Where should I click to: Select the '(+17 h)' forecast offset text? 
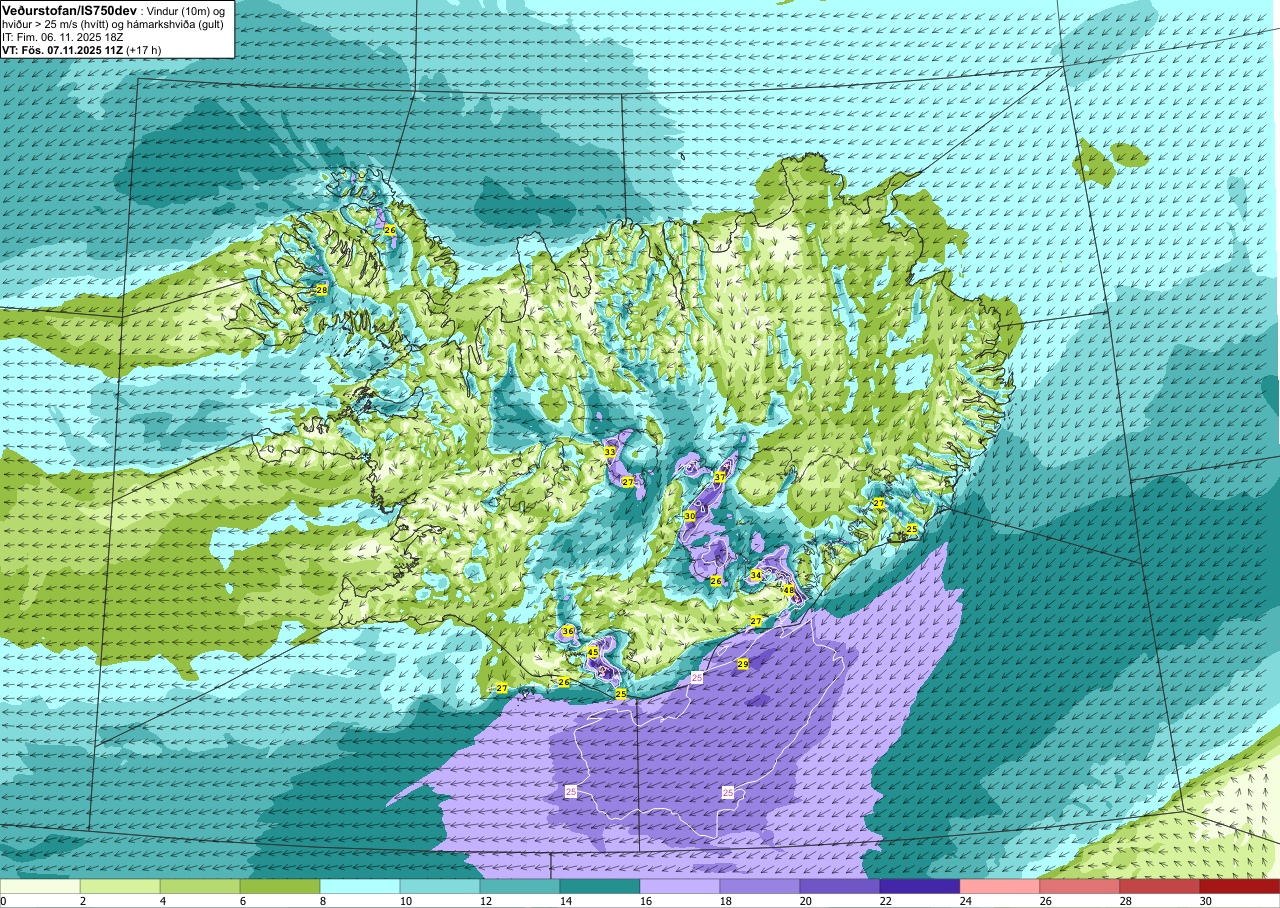(144, 49)
